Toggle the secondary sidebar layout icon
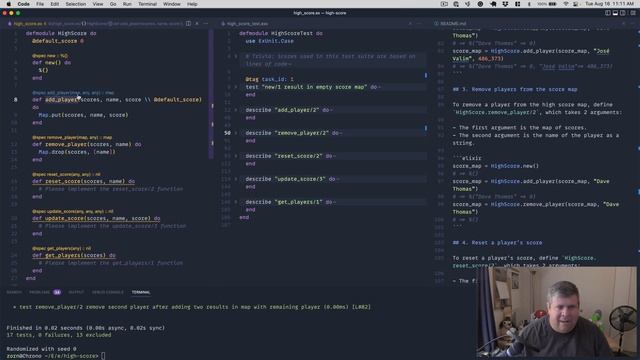640x360 pixels. (623, 13)
